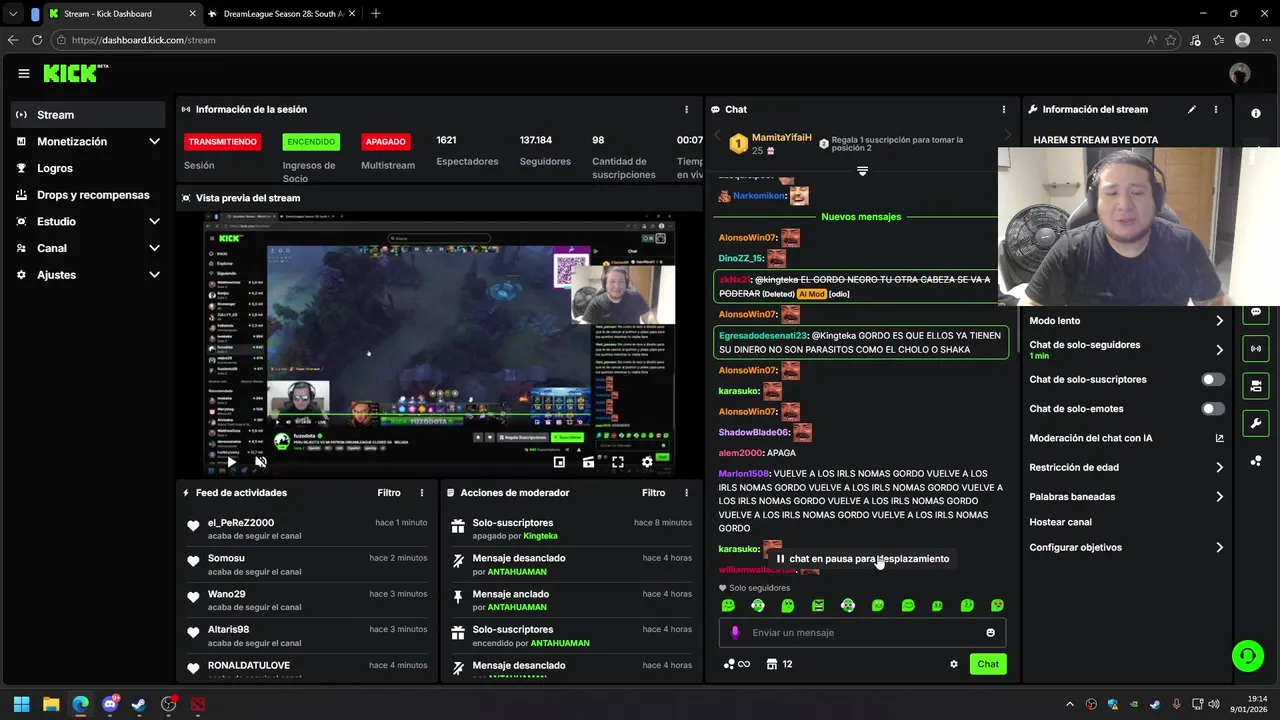
Task: Edit stream information with pencil icon
Action: pos(1192,109)
